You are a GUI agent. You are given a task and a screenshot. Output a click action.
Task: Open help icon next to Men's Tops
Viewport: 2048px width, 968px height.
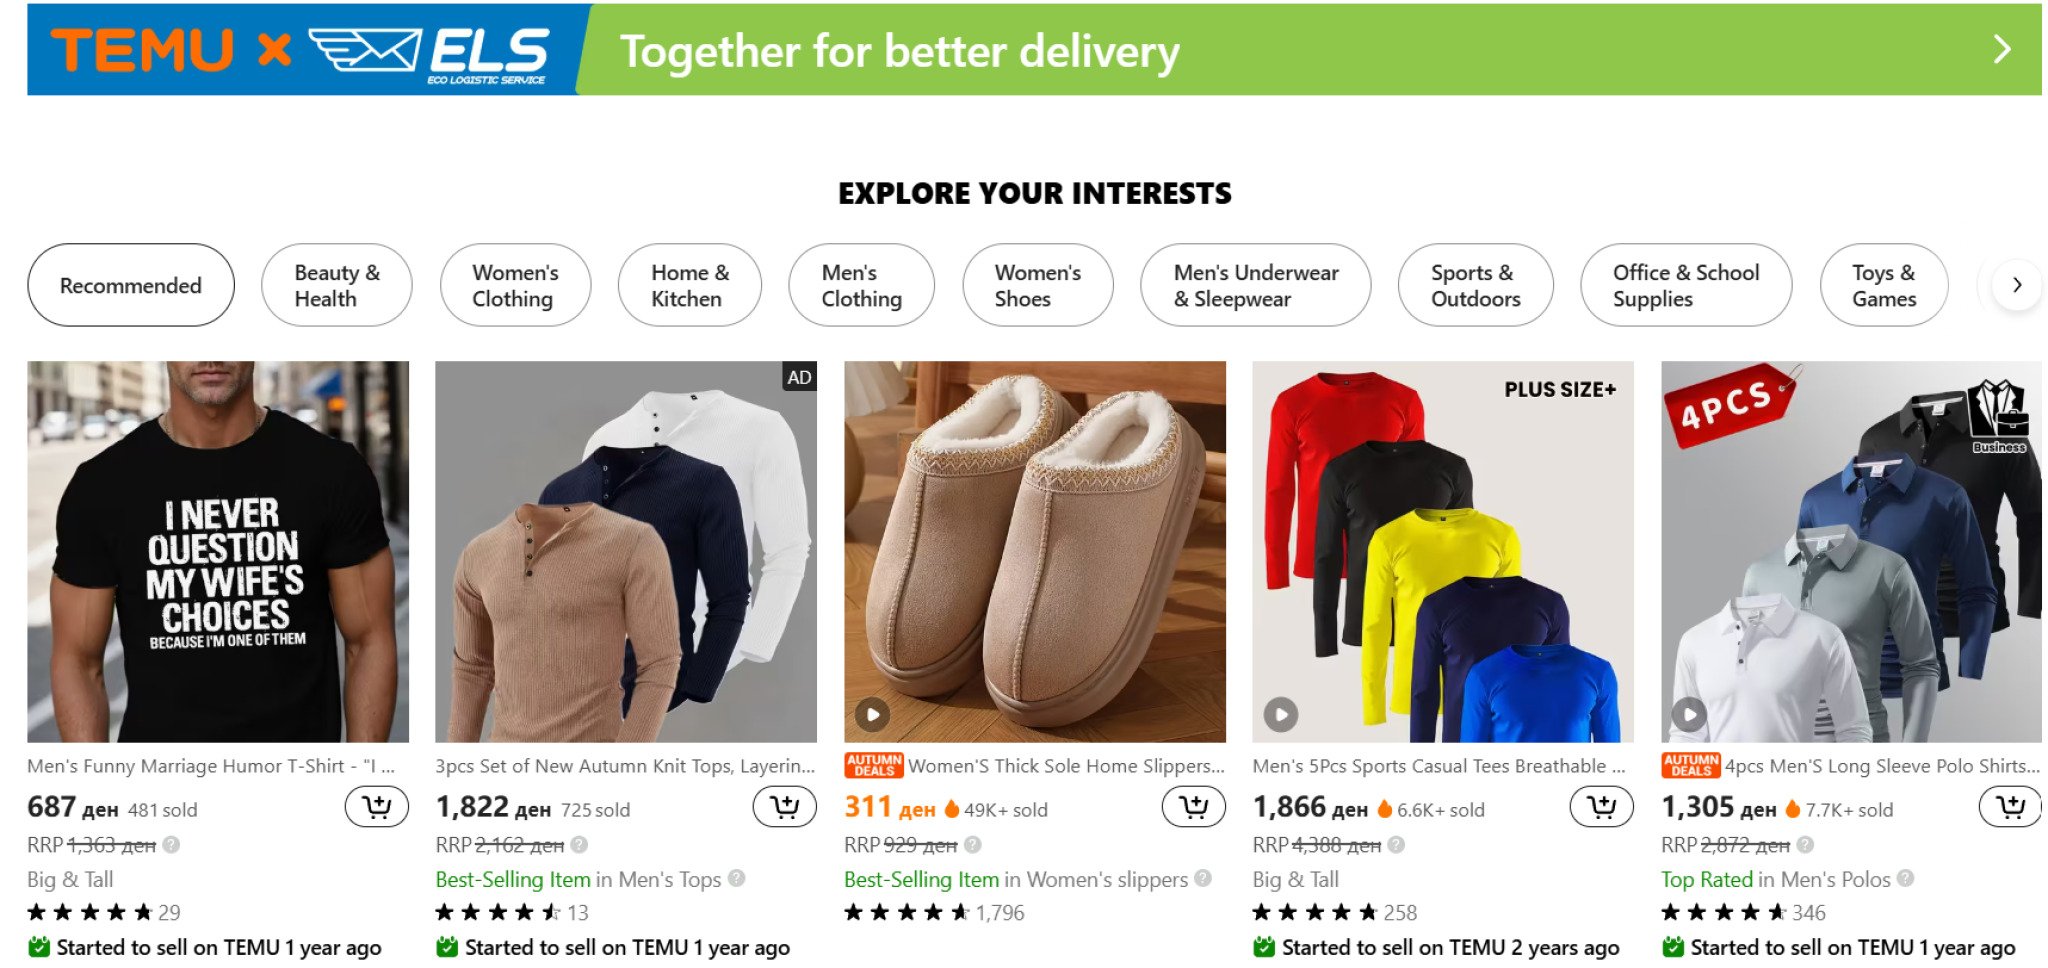(737, 878)
